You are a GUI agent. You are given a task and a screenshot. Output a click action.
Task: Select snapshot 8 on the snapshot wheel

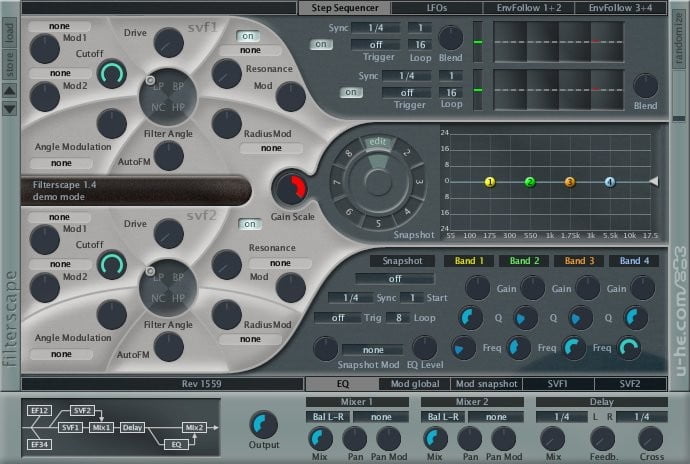349,153
